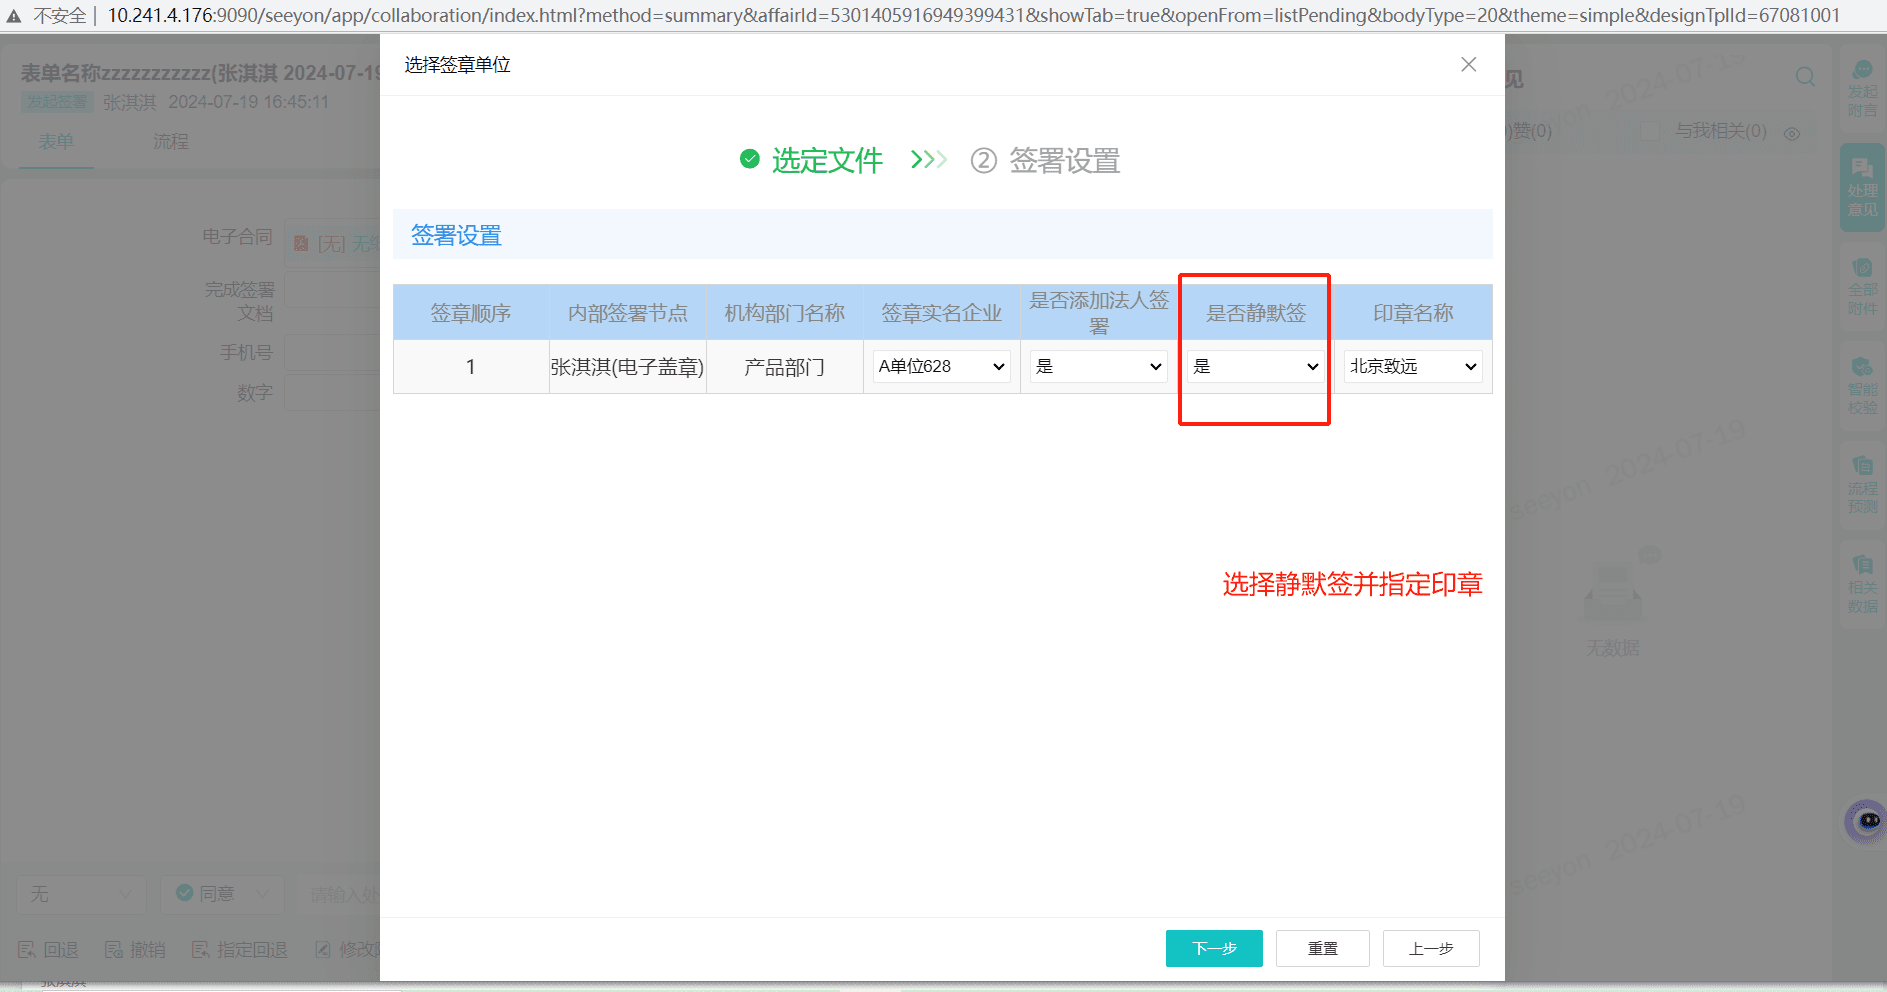Viewport: 1887px width, 992px height.
Task: Click the 手机号 input field
Action: [x=333, y=352]
